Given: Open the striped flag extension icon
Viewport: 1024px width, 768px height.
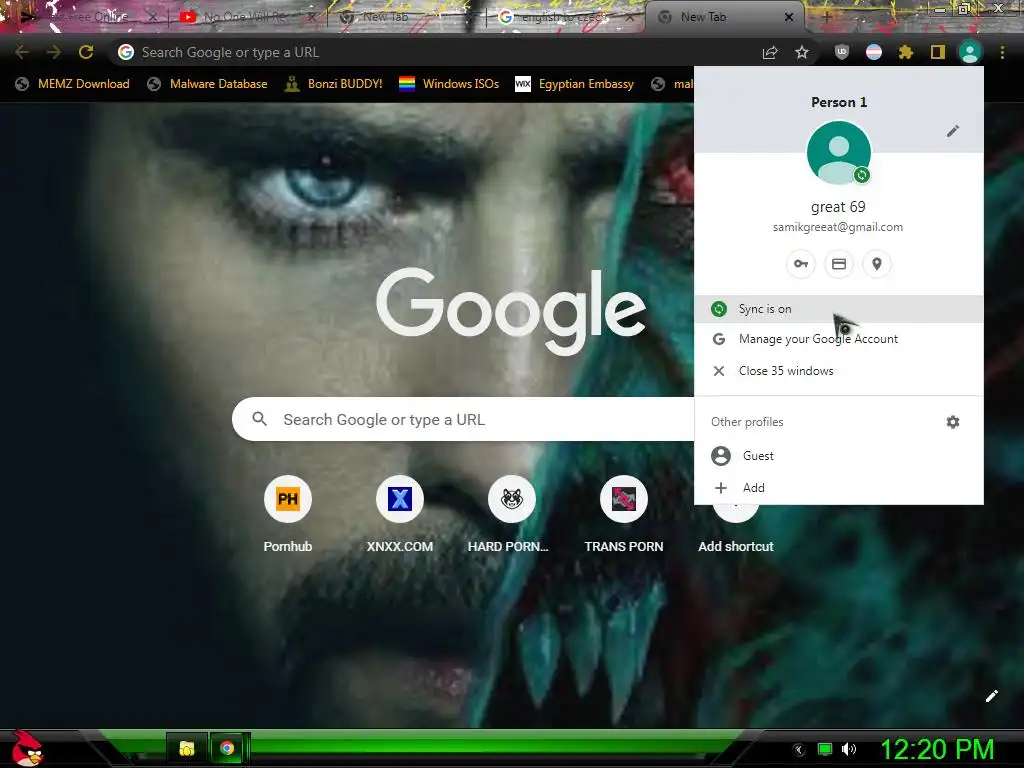Looking at the screenshot, I should [874, 52].
